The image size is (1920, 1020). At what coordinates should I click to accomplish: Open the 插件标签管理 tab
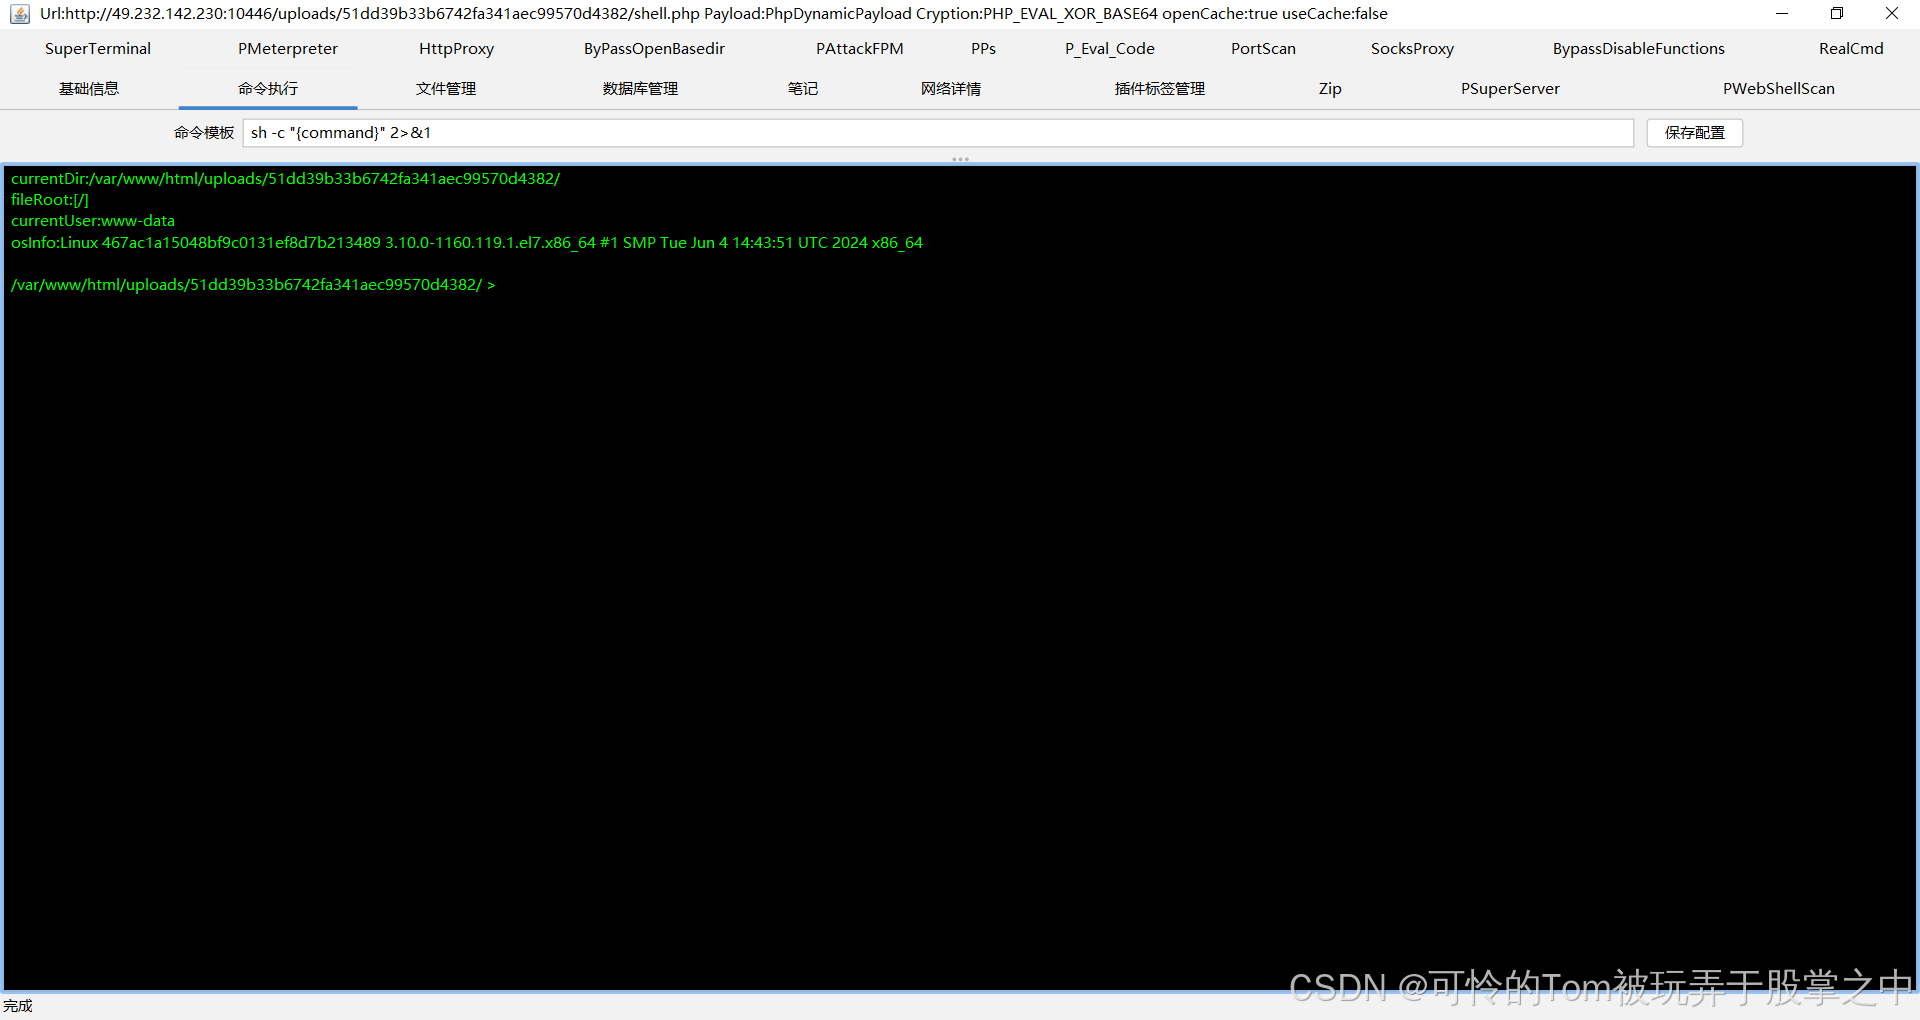[x=1158, y=88]
